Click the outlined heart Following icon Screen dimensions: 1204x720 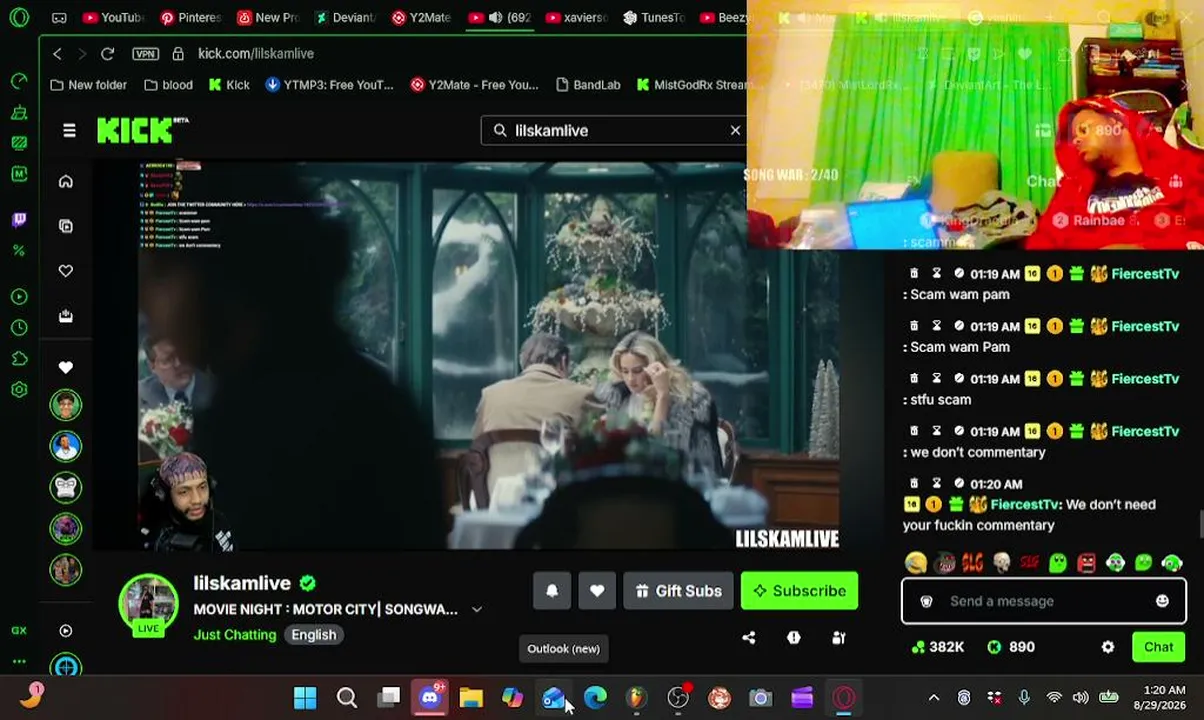point(66,271)
